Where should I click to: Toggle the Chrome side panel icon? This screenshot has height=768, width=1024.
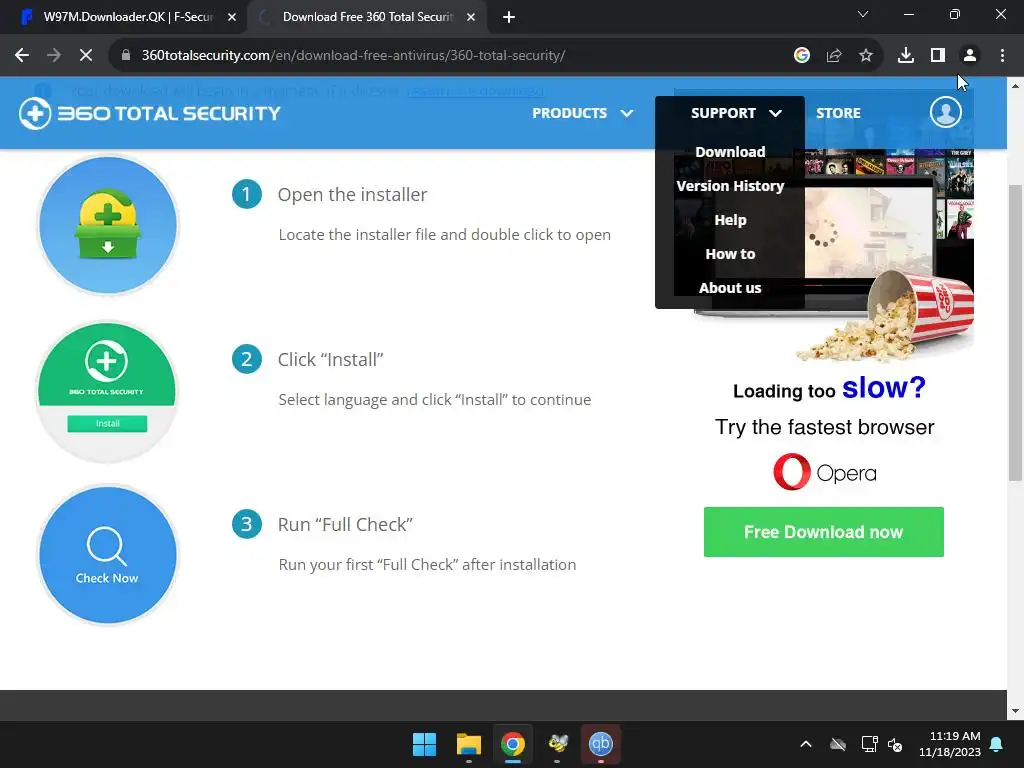coord(938,56)
